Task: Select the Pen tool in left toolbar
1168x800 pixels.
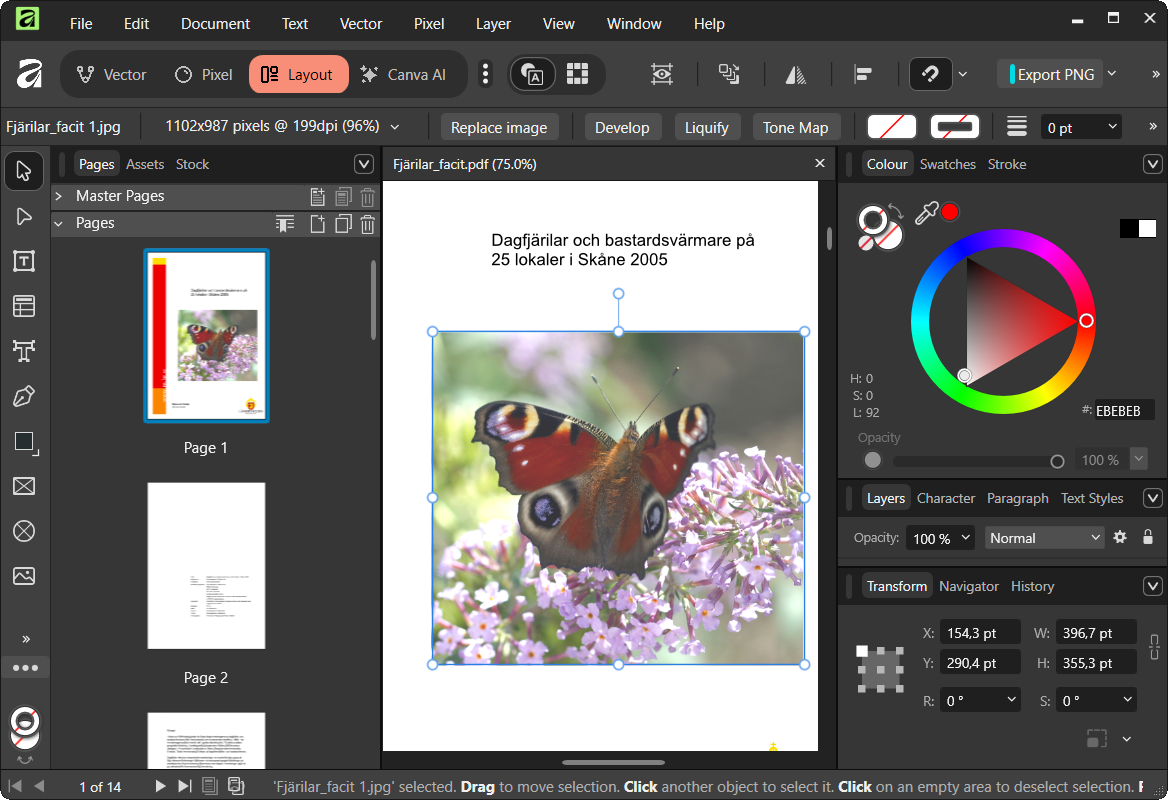Action: click(x=24, y=397)
